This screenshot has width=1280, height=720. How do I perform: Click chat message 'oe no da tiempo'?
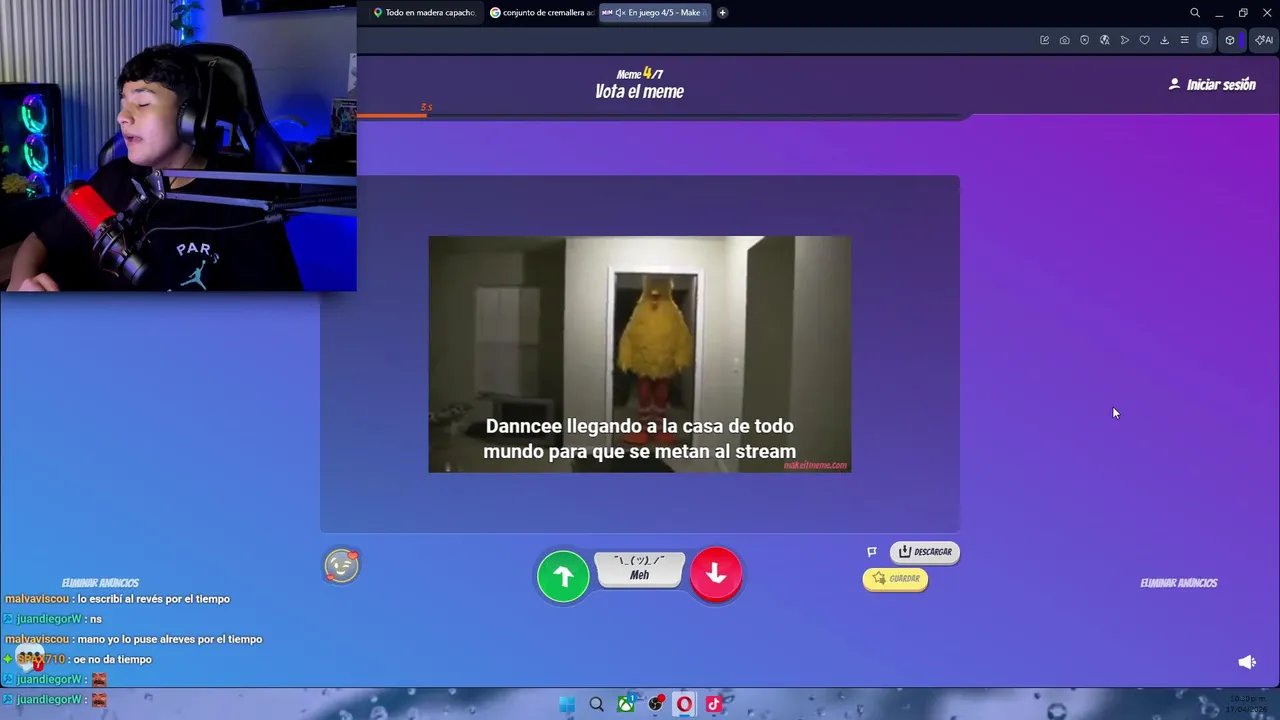[x=112, y=660]
